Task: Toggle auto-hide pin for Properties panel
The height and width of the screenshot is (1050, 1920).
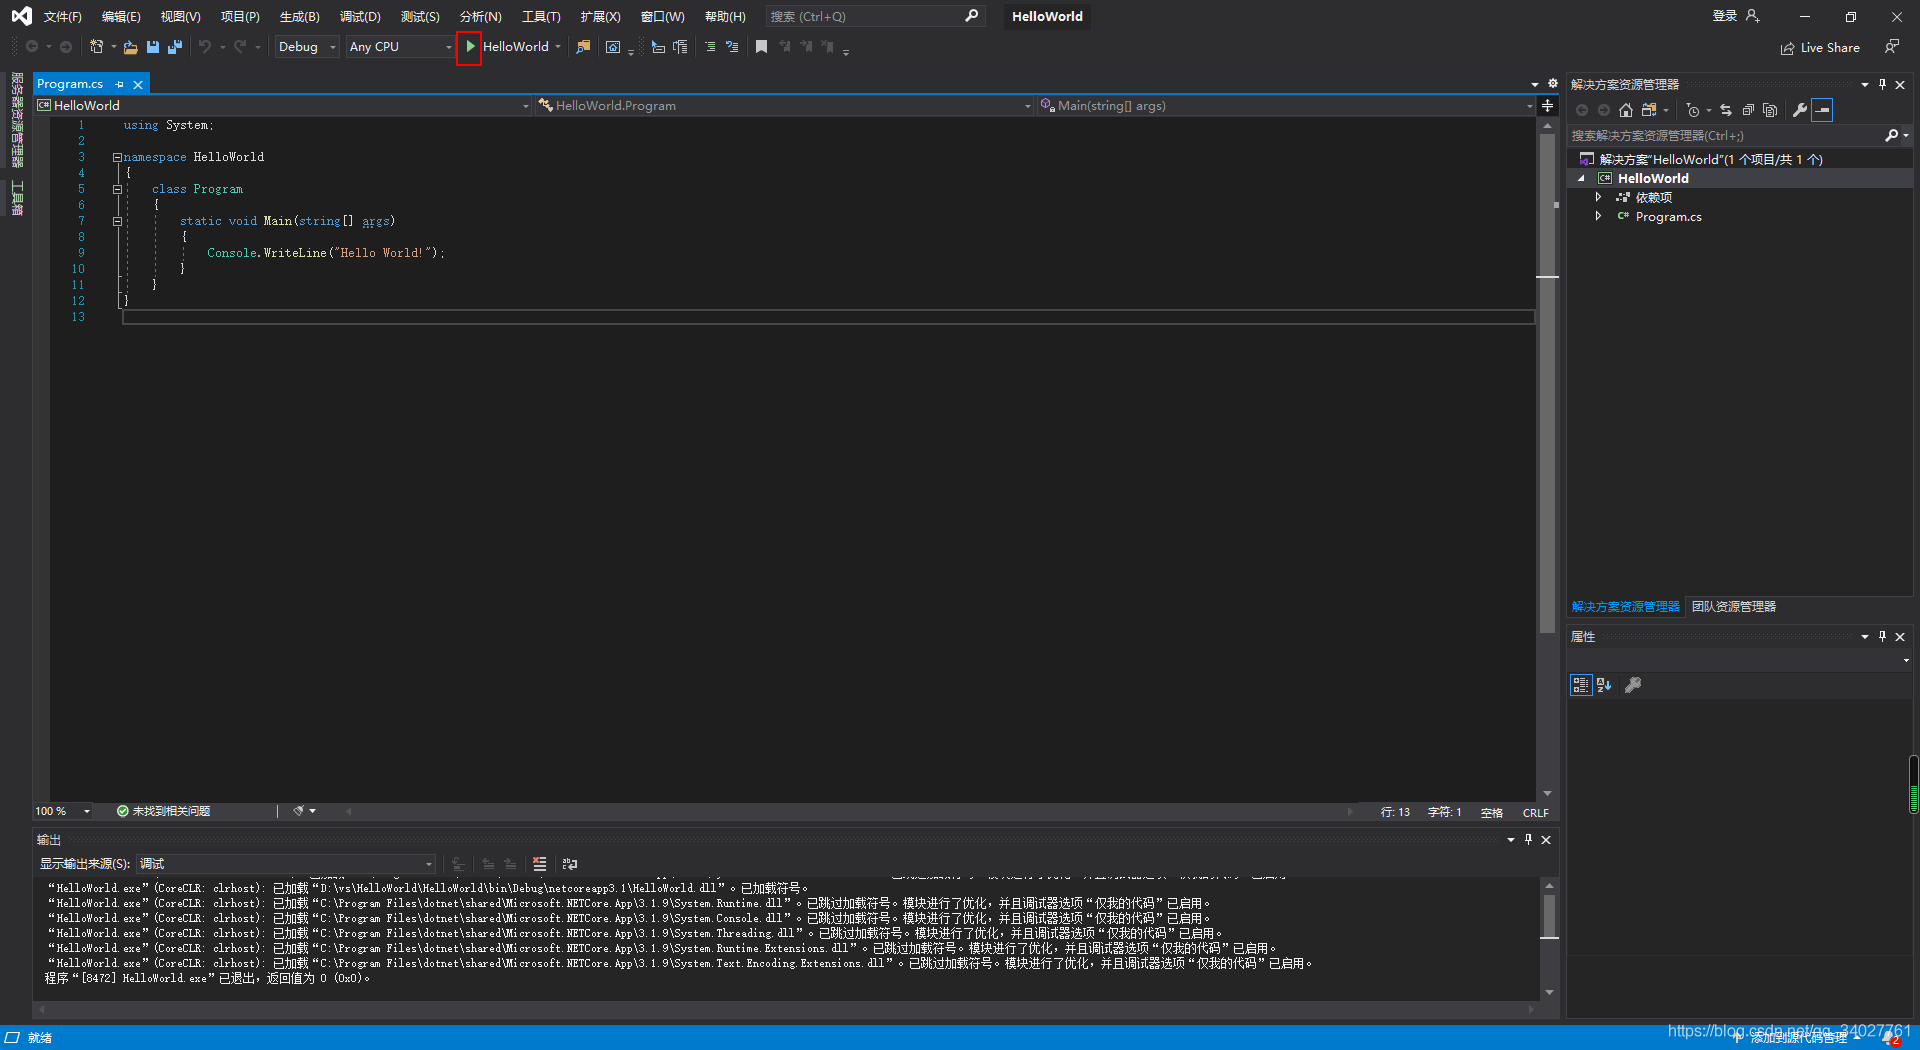Action: (1882, 636)
